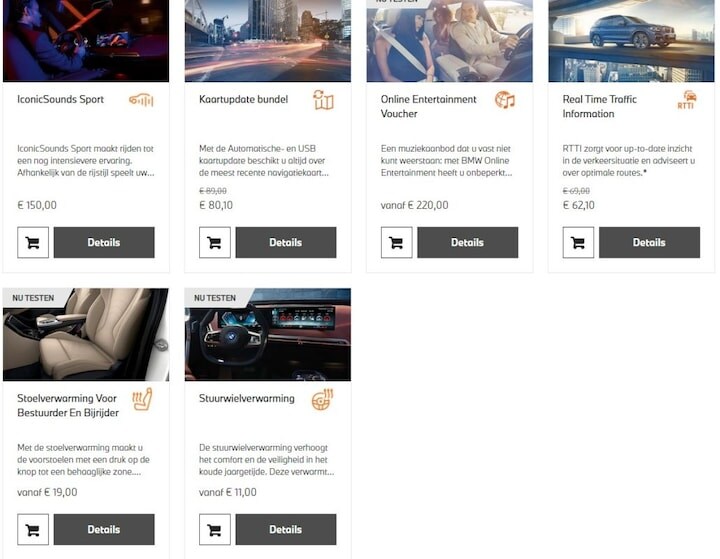Click the RTTI car icon
This screenshot has height=559, width=720.
click(x=687, y=100)
